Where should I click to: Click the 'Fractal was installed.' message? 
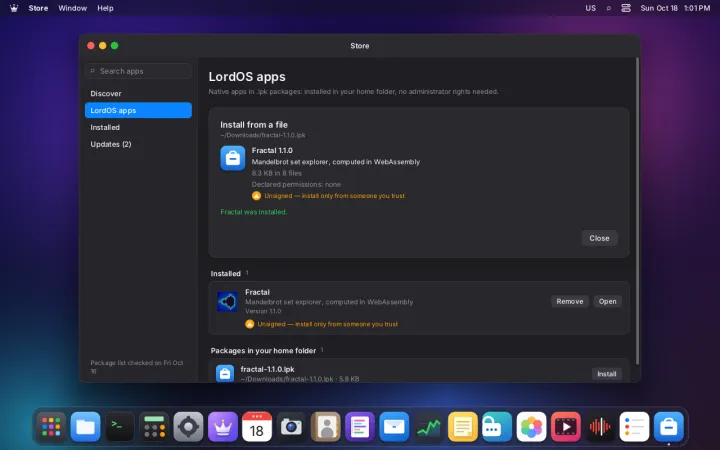(253, 212)
